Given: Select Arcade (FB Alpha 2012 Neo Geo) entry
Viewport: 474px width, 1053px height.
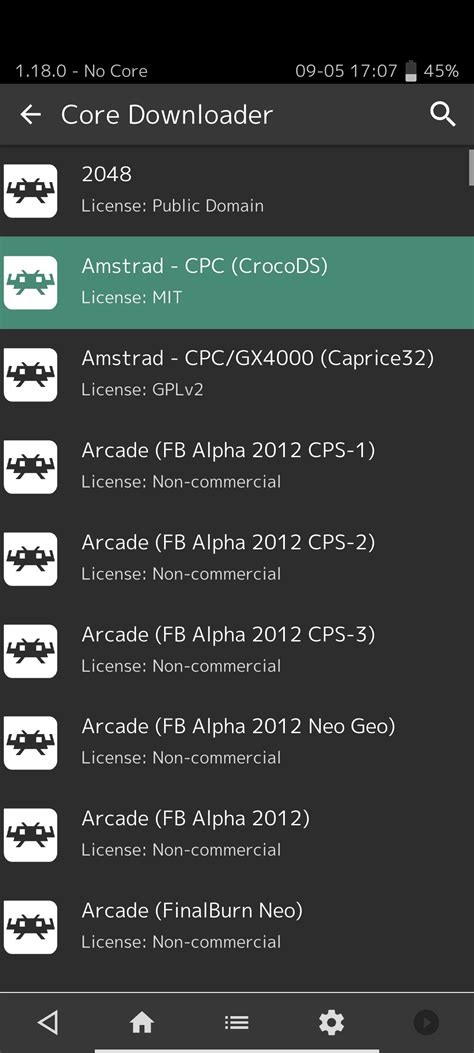Looking at the screenshot, I should 237,743.
